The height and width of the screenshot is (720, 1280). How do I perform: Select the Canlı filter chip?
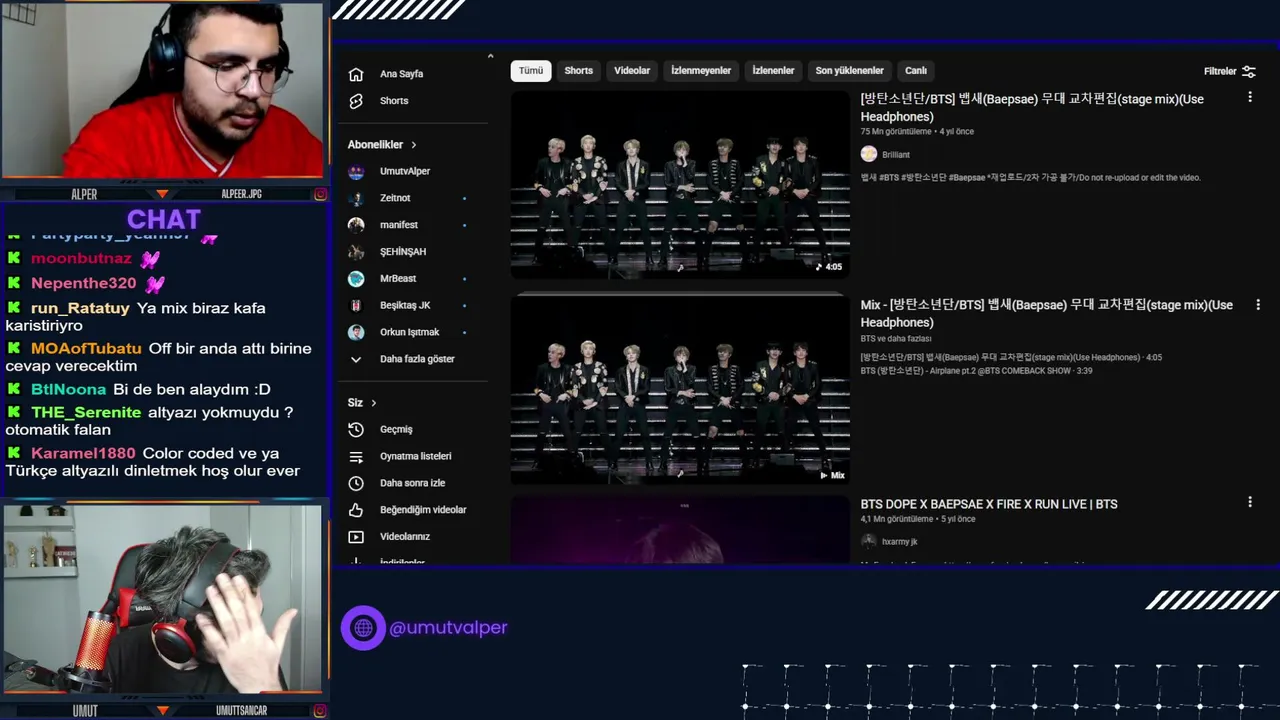click(916, 71)
